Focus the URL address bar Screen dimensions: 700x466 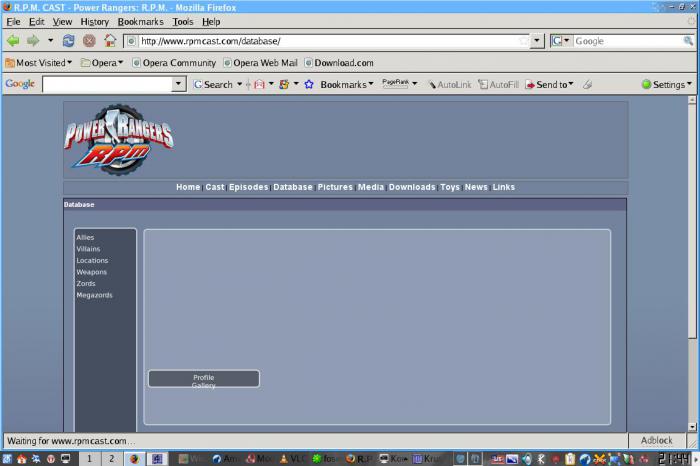(328, 41)
